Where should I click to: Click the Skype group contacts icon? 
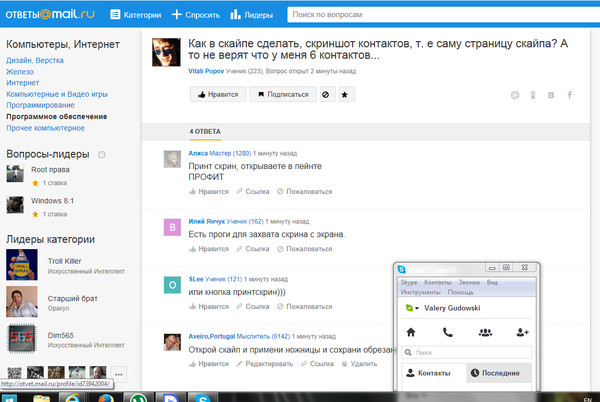pos(485,332)
